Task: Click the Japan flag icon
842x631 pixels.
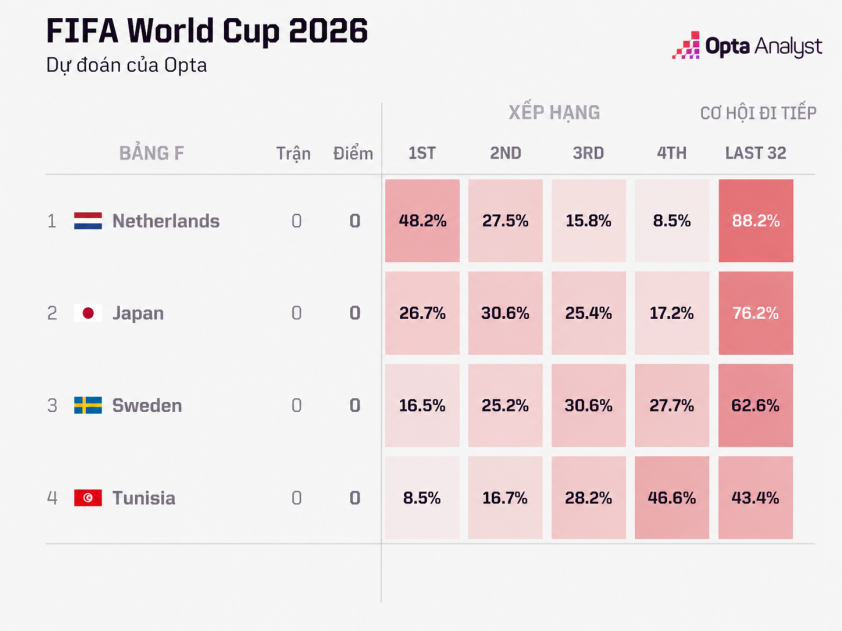Action: pos(88,313)
